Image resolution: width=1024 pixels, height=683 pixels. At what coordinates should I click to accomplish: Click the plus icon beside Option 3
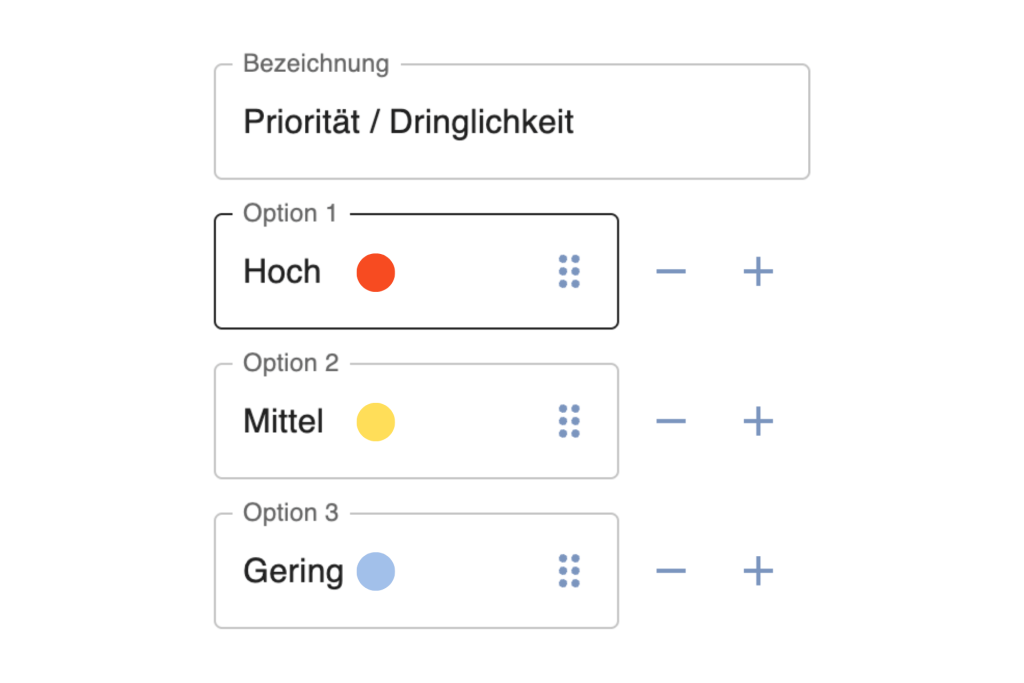(x=757, y=571)
